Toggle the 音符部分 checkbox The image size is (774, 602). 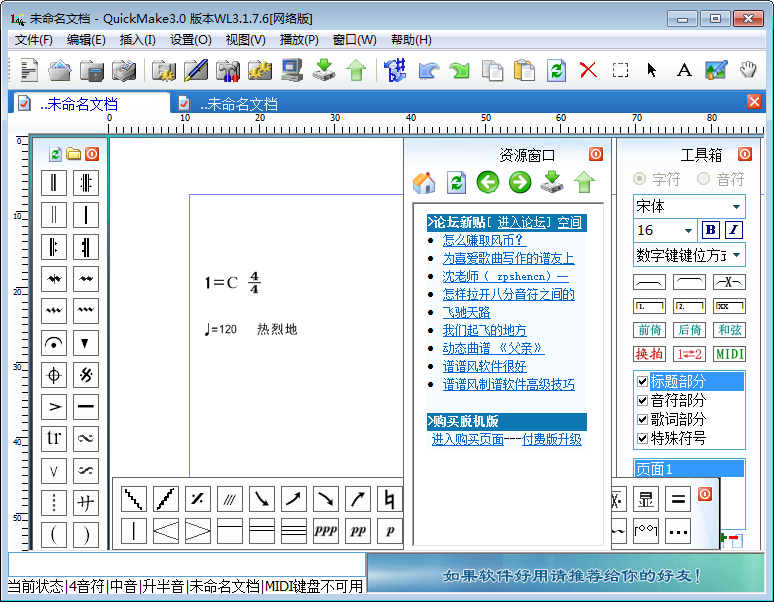coord(642,400)
